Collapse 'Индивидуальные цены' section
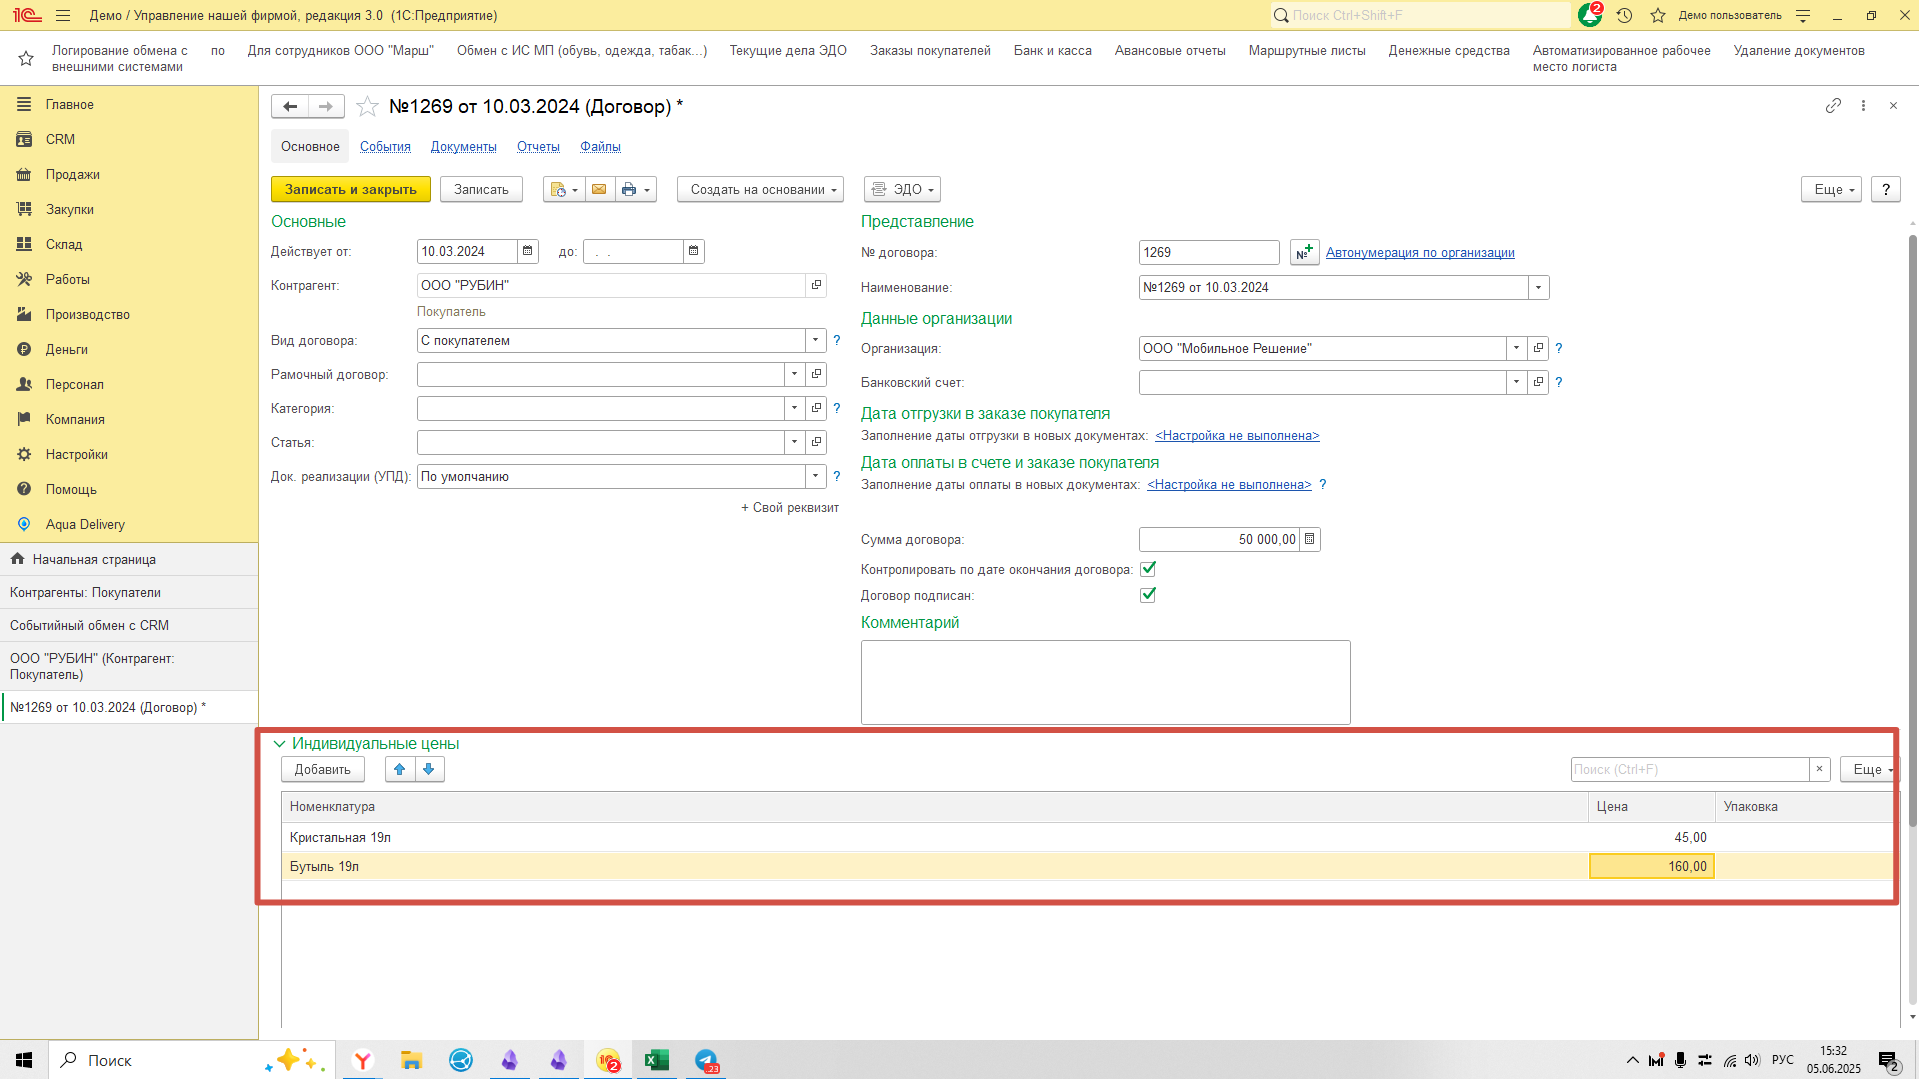Screen dimensions: 1919x1079 coord(279,744)
